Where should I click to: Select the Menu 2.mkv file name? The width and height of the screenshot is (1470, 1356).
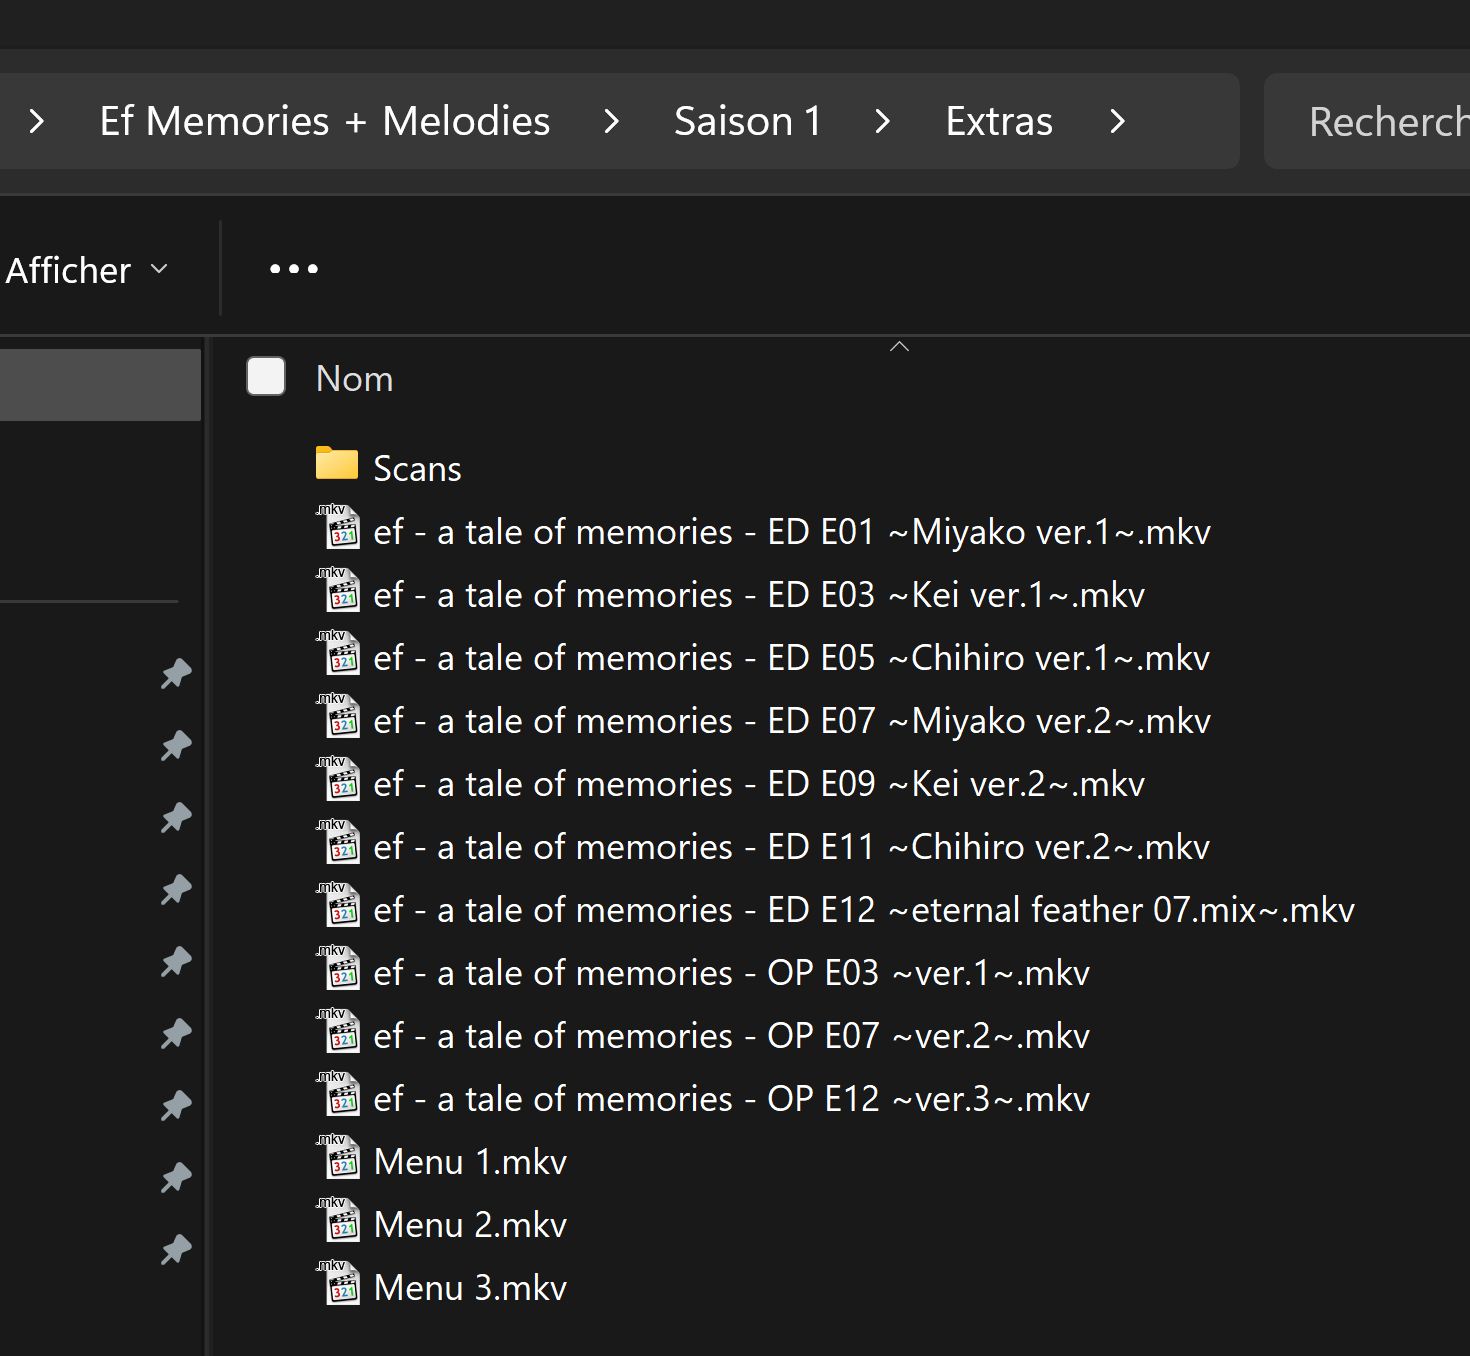[470, 1225]
